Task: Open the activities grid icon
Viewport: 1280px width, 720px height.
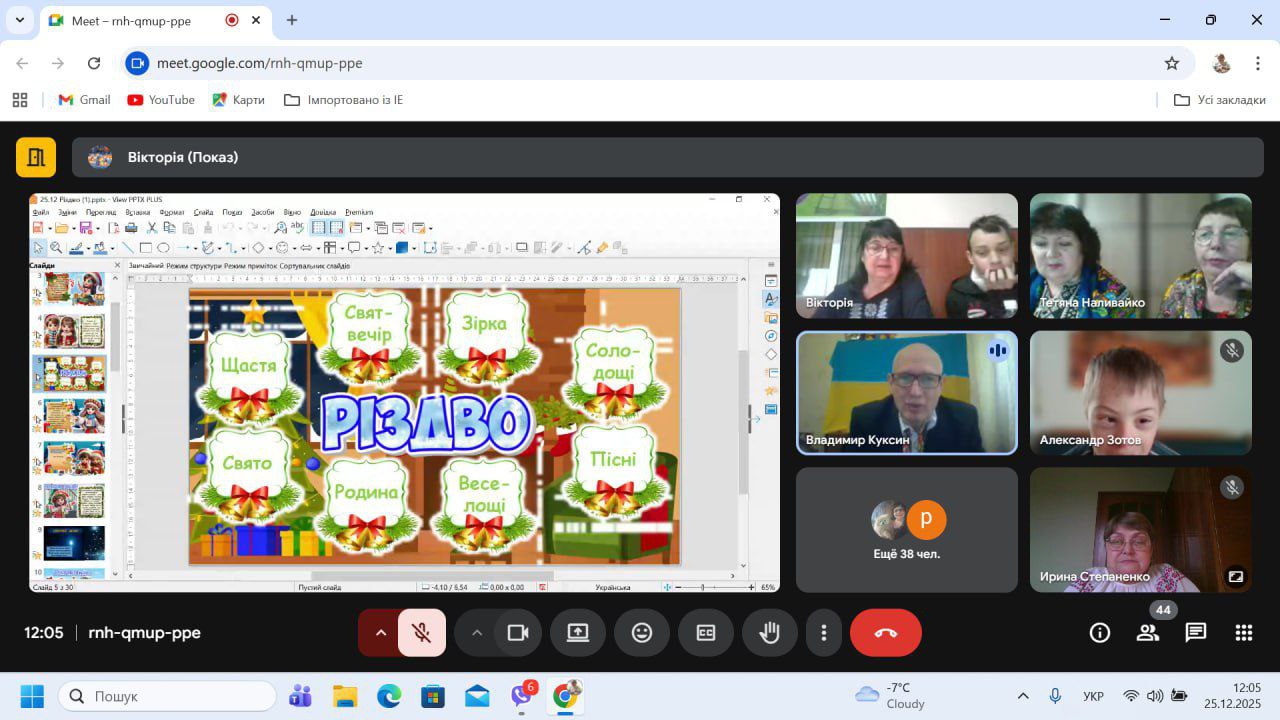Action: 1244,633
